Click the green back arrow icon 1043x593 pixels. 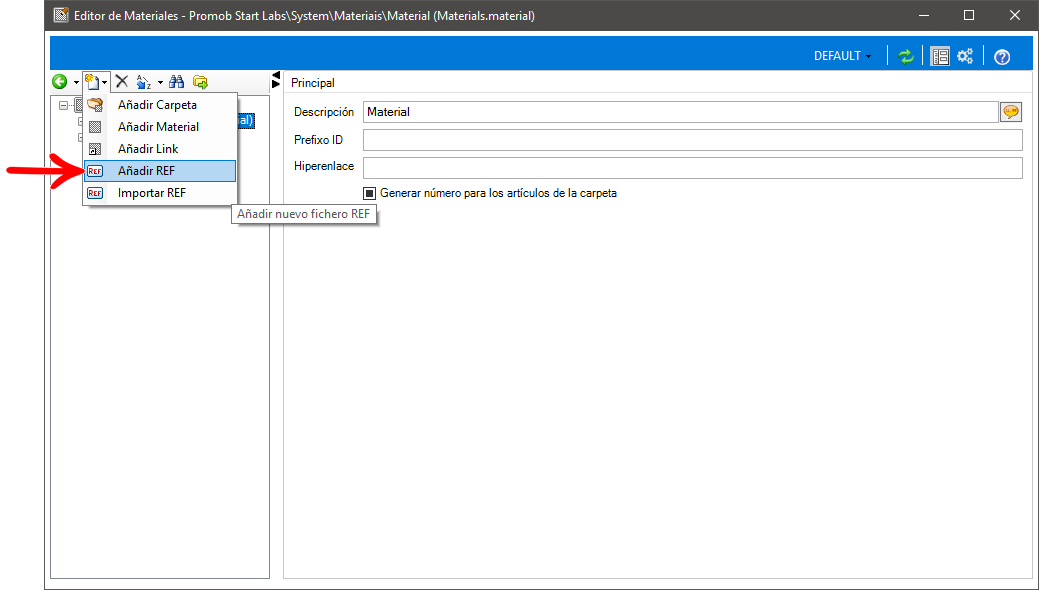60,82
